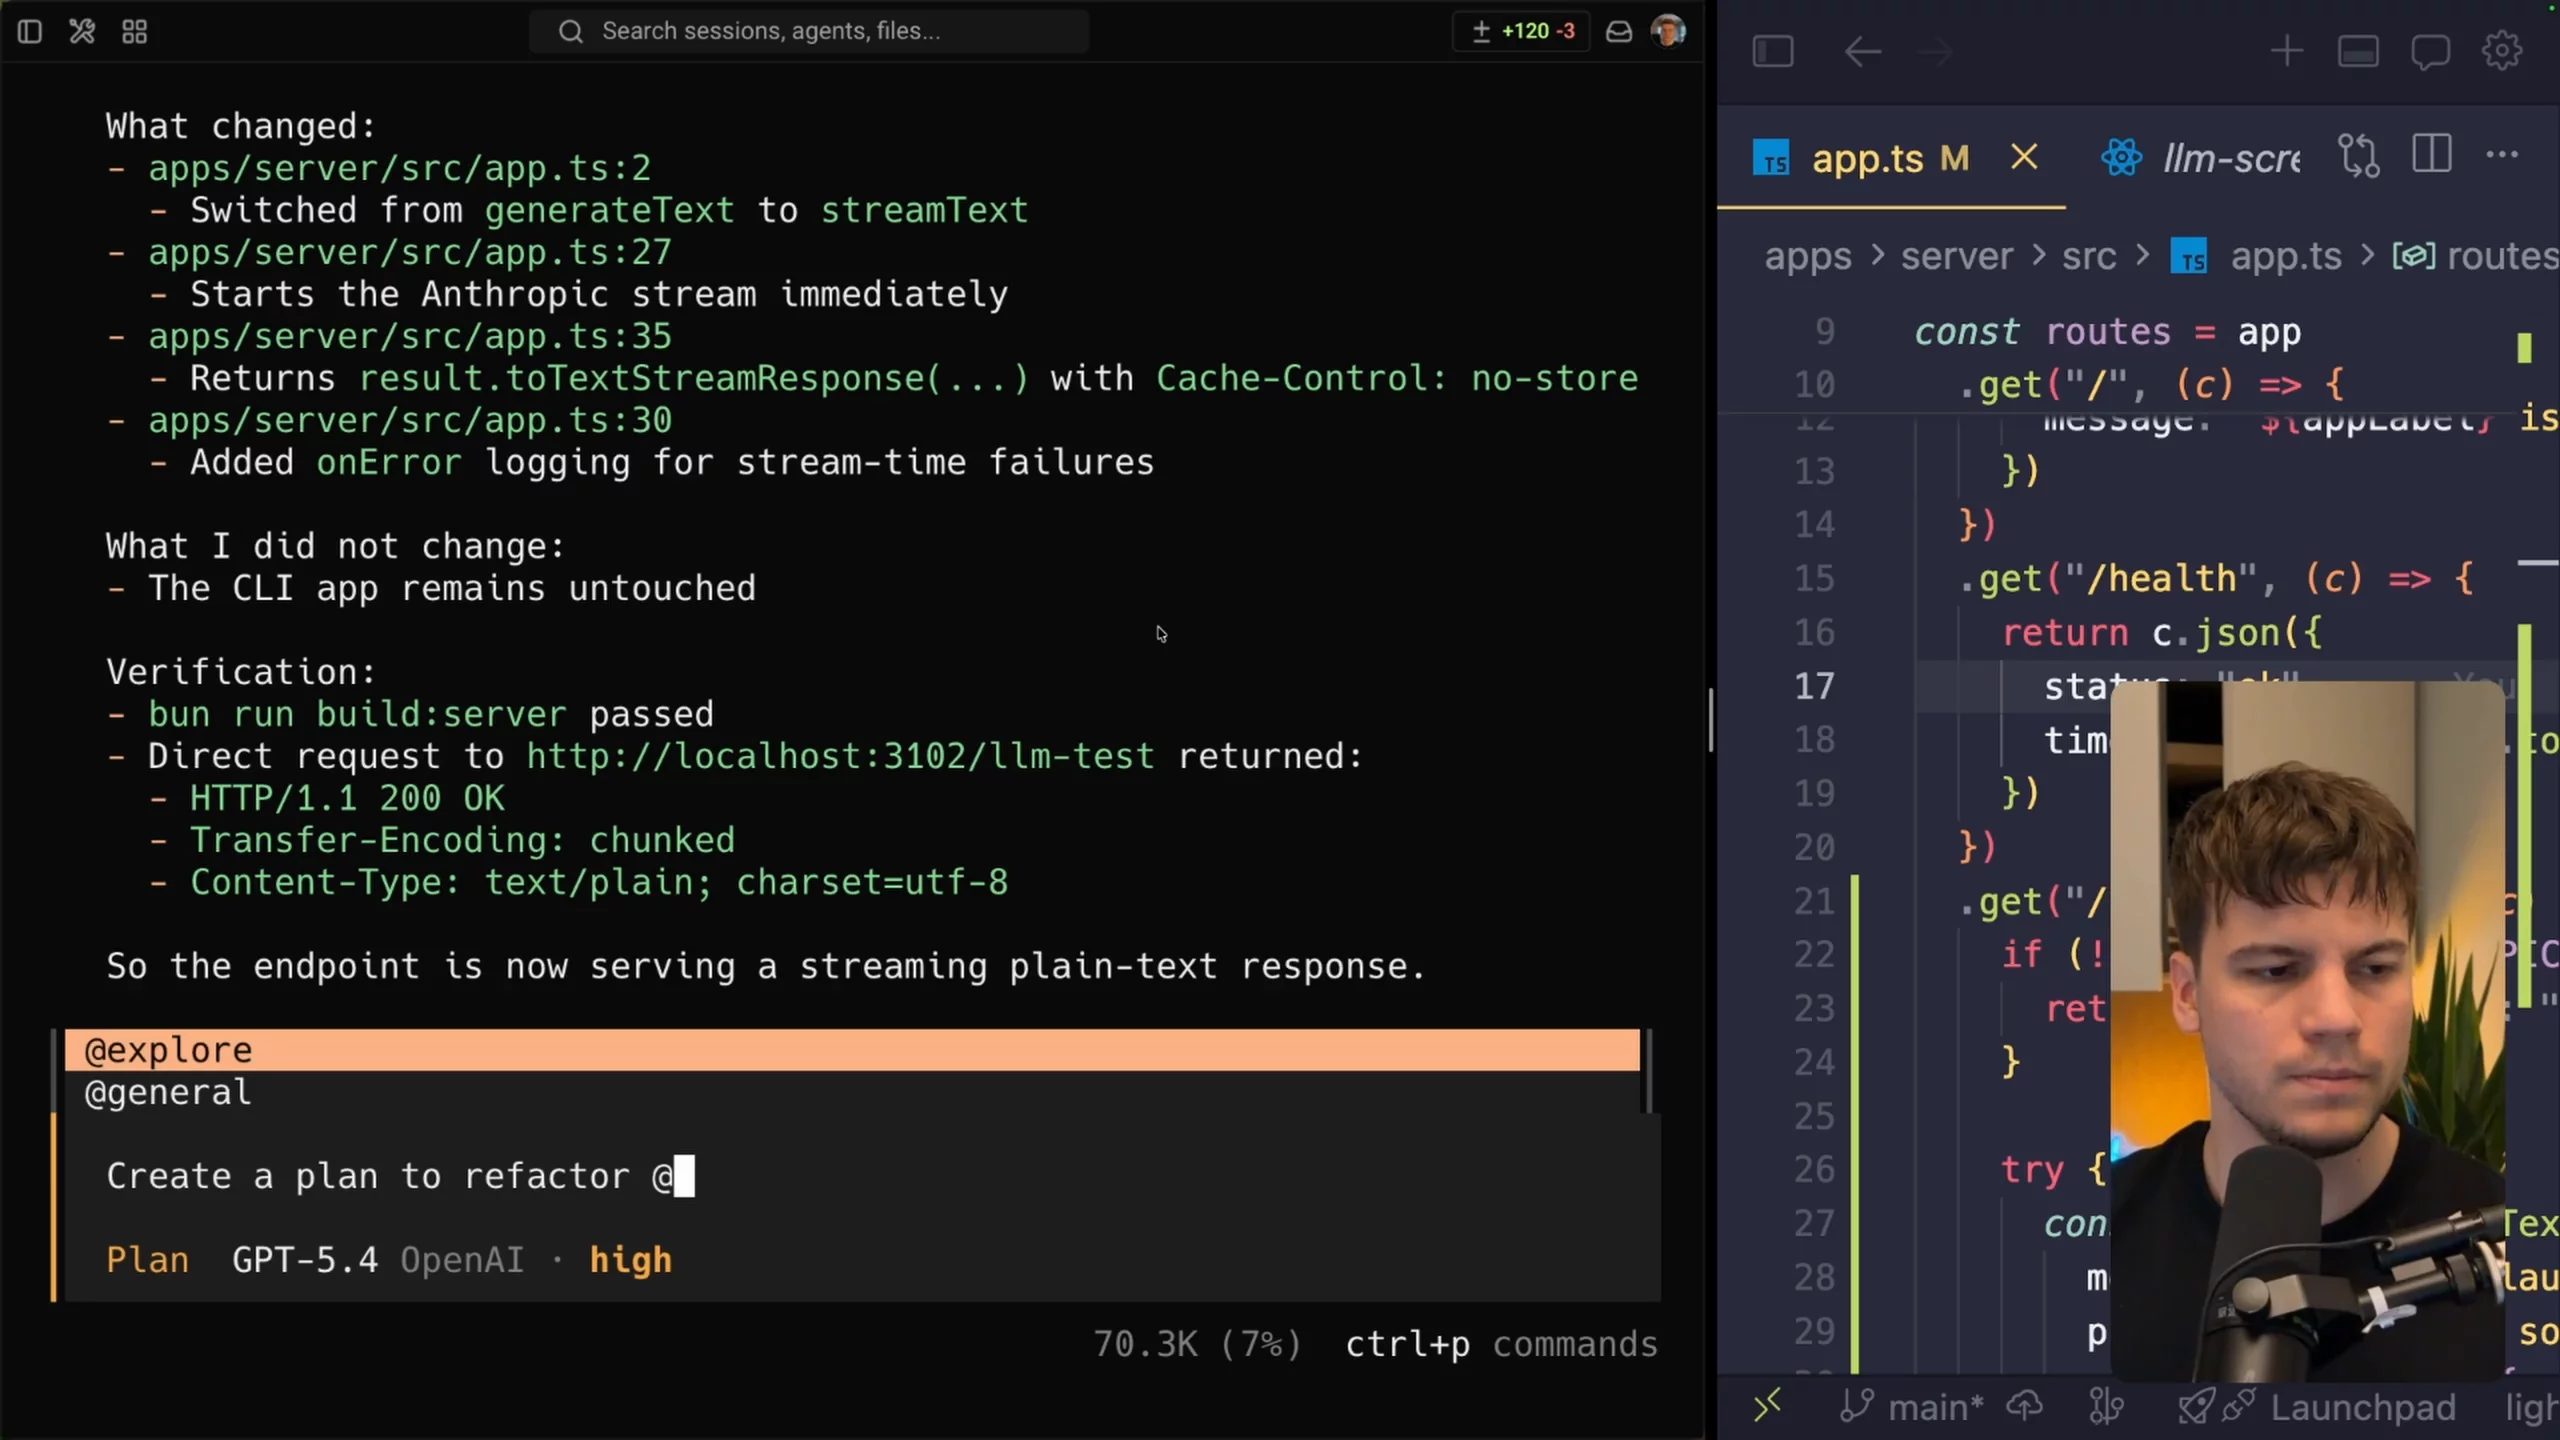2560x1440 pixels.
Task: Open the editor chat bubble icon
Action: 2430,51
